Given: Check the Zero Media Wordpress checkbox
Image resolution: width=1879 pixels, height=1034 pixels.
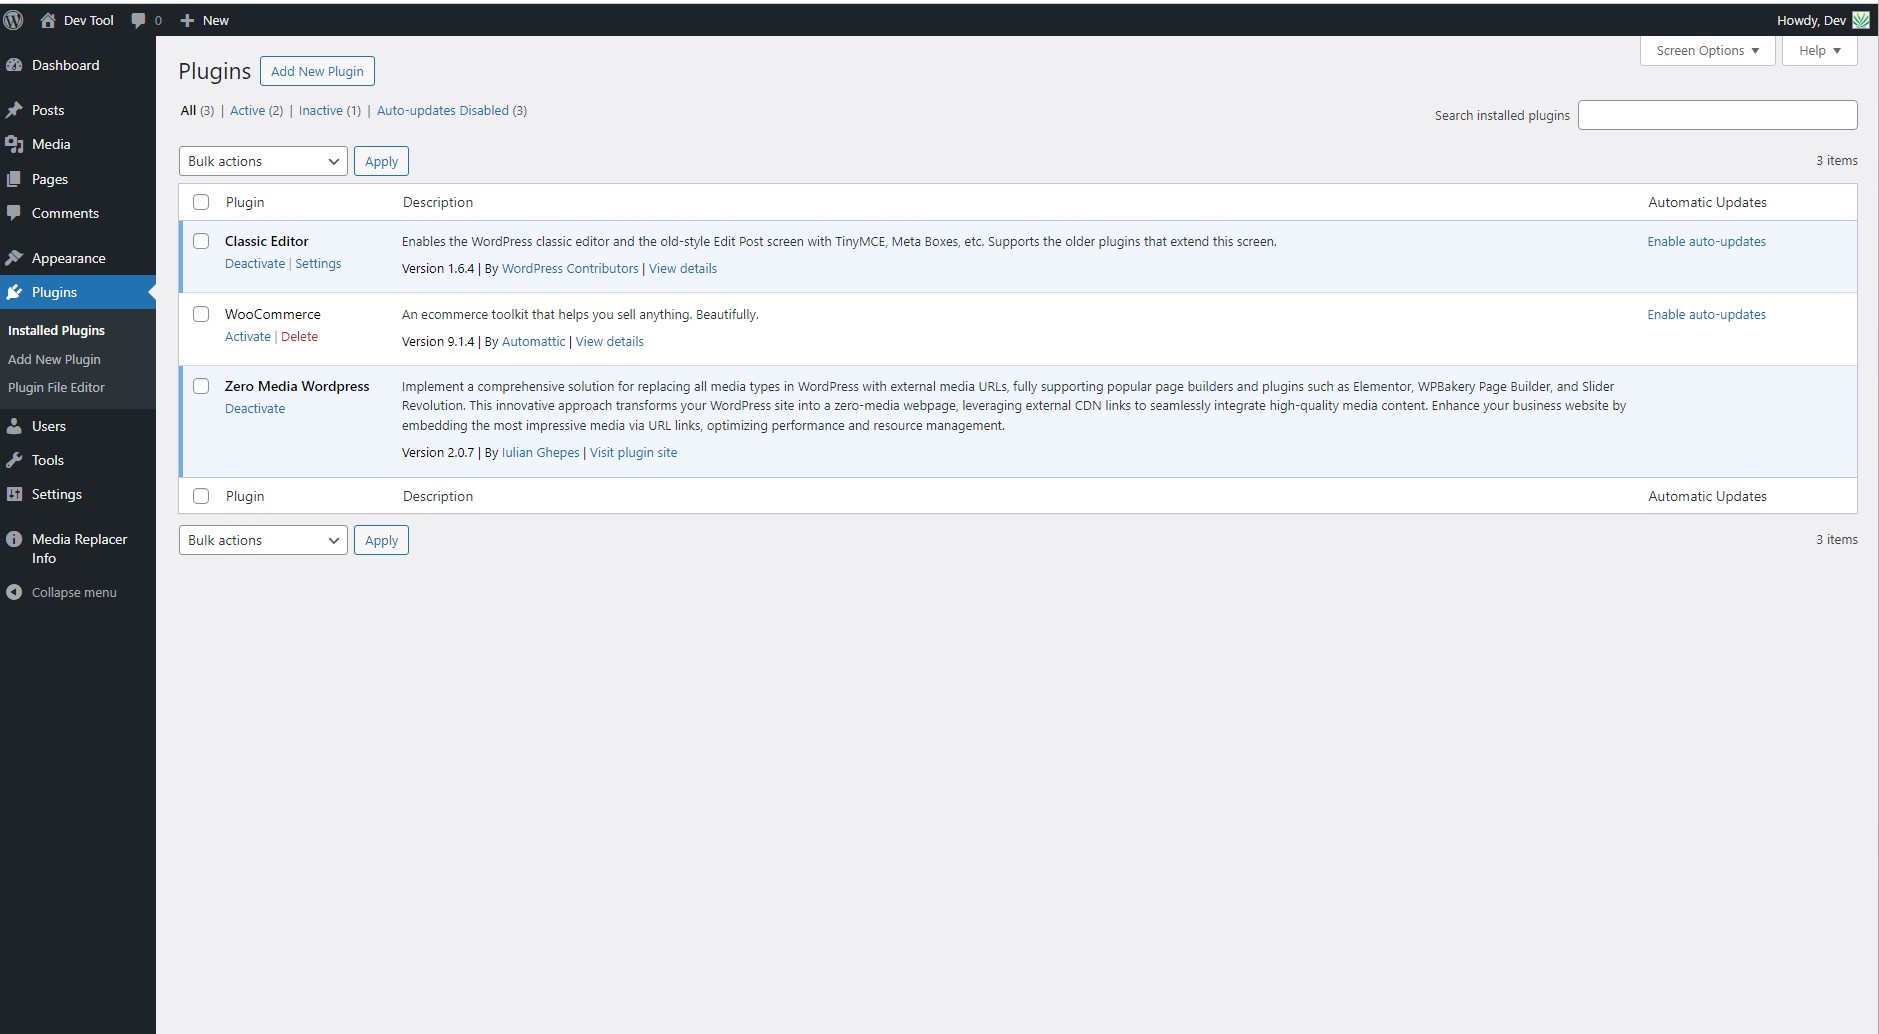Looking at the screenshot, I should pos(201,386).
